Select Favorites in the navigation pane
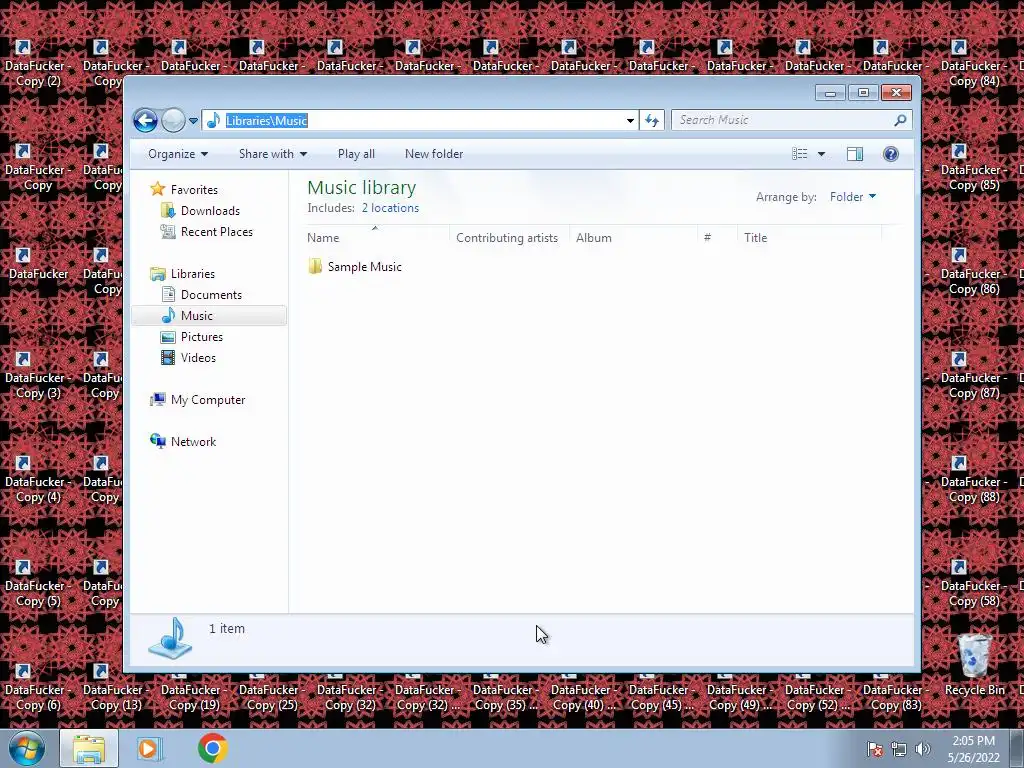The height and width of the screenshot is (768, 1024). [194, 190]
